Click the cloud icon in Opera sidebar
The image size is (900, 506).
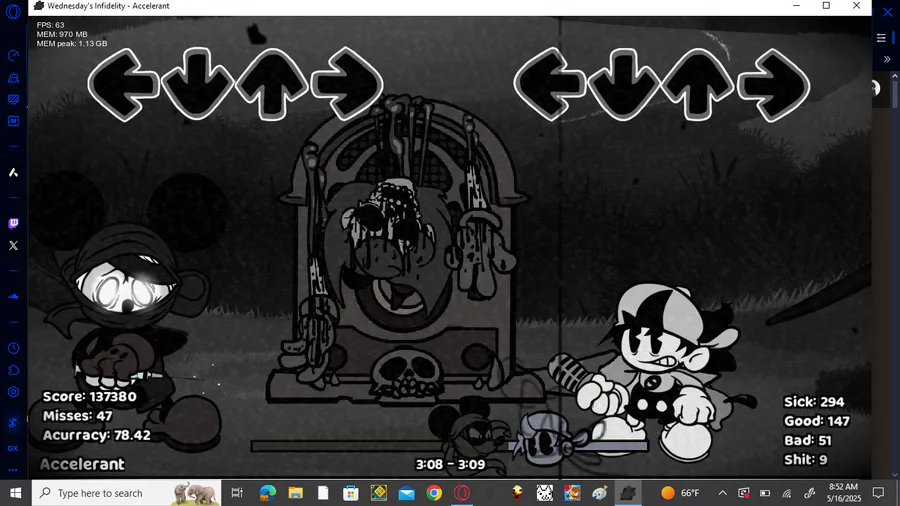(13, 297)
